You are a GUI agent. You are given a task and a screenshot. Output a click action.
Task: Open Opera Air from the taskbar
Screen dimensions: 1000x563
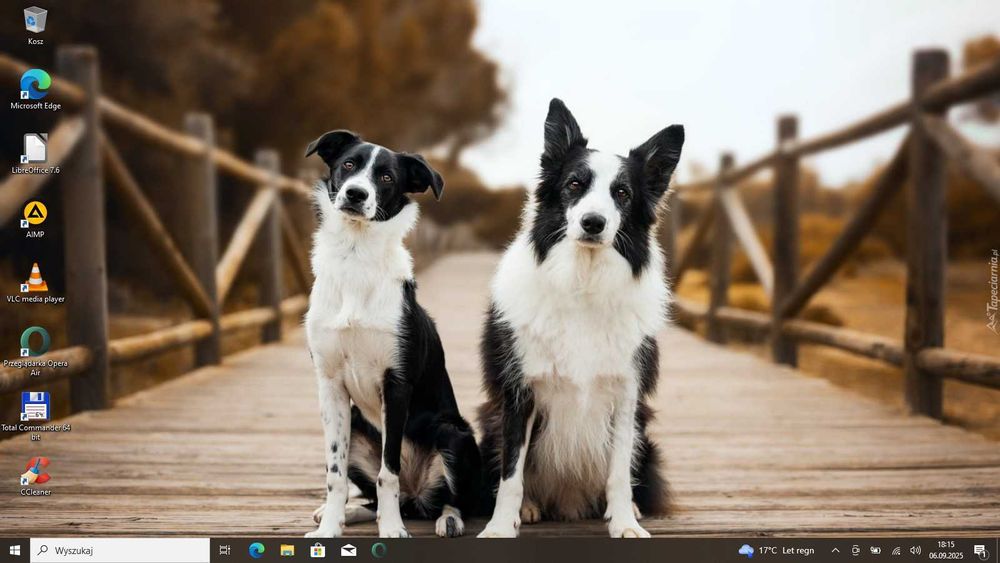point(379,550)
